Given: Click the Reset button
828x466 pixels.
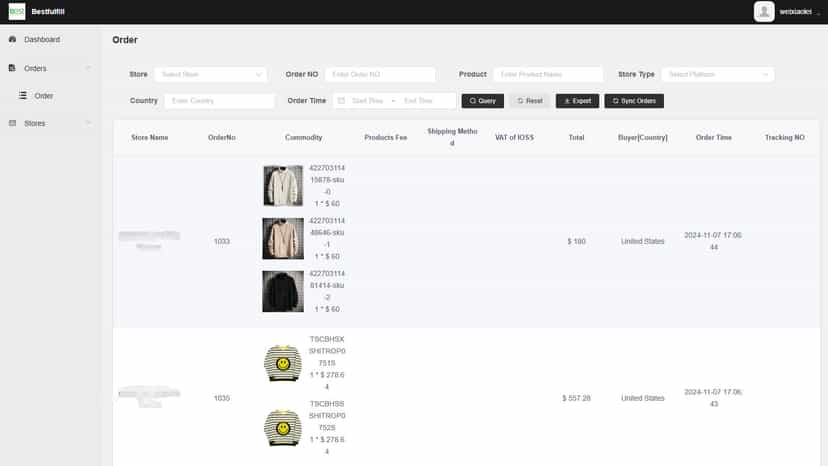Looking at the screenshot, I should 530,101.
